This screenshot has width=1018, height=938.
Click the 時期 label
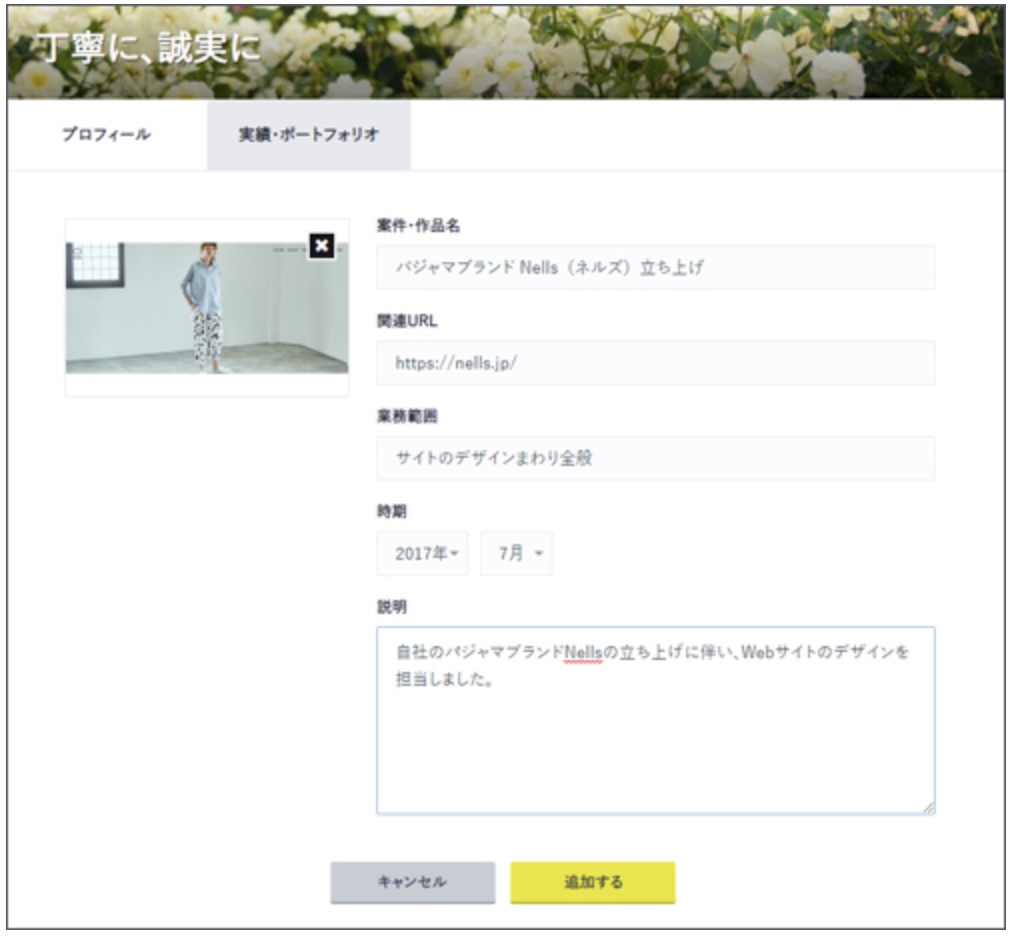pos(392,512)
